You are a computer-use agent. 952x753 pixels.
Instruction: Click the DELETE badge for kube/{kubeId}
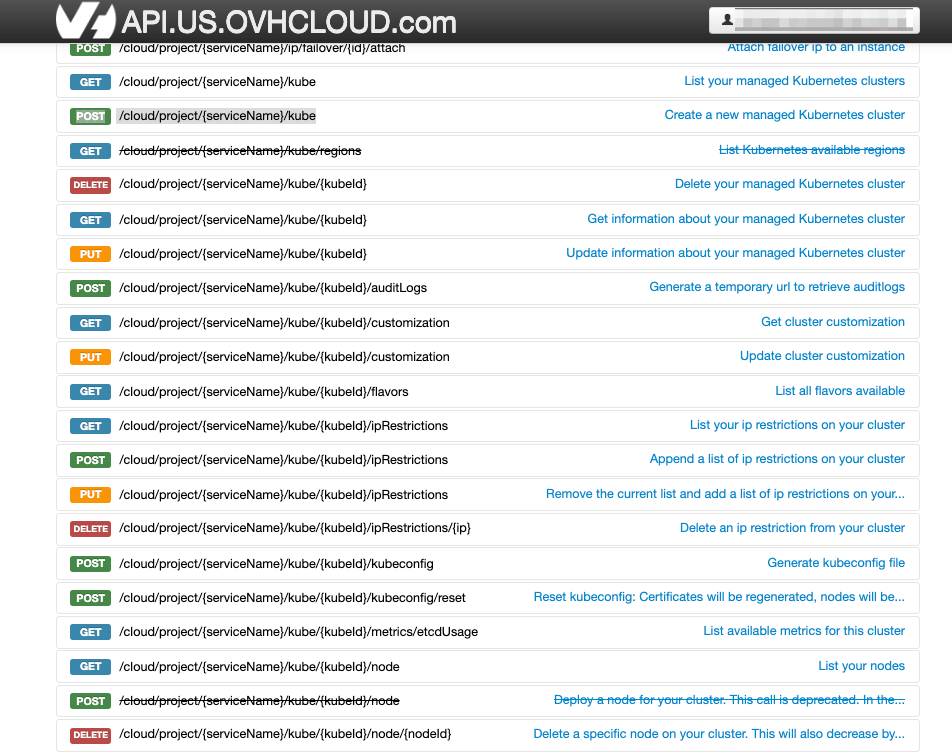pos(90,185)
